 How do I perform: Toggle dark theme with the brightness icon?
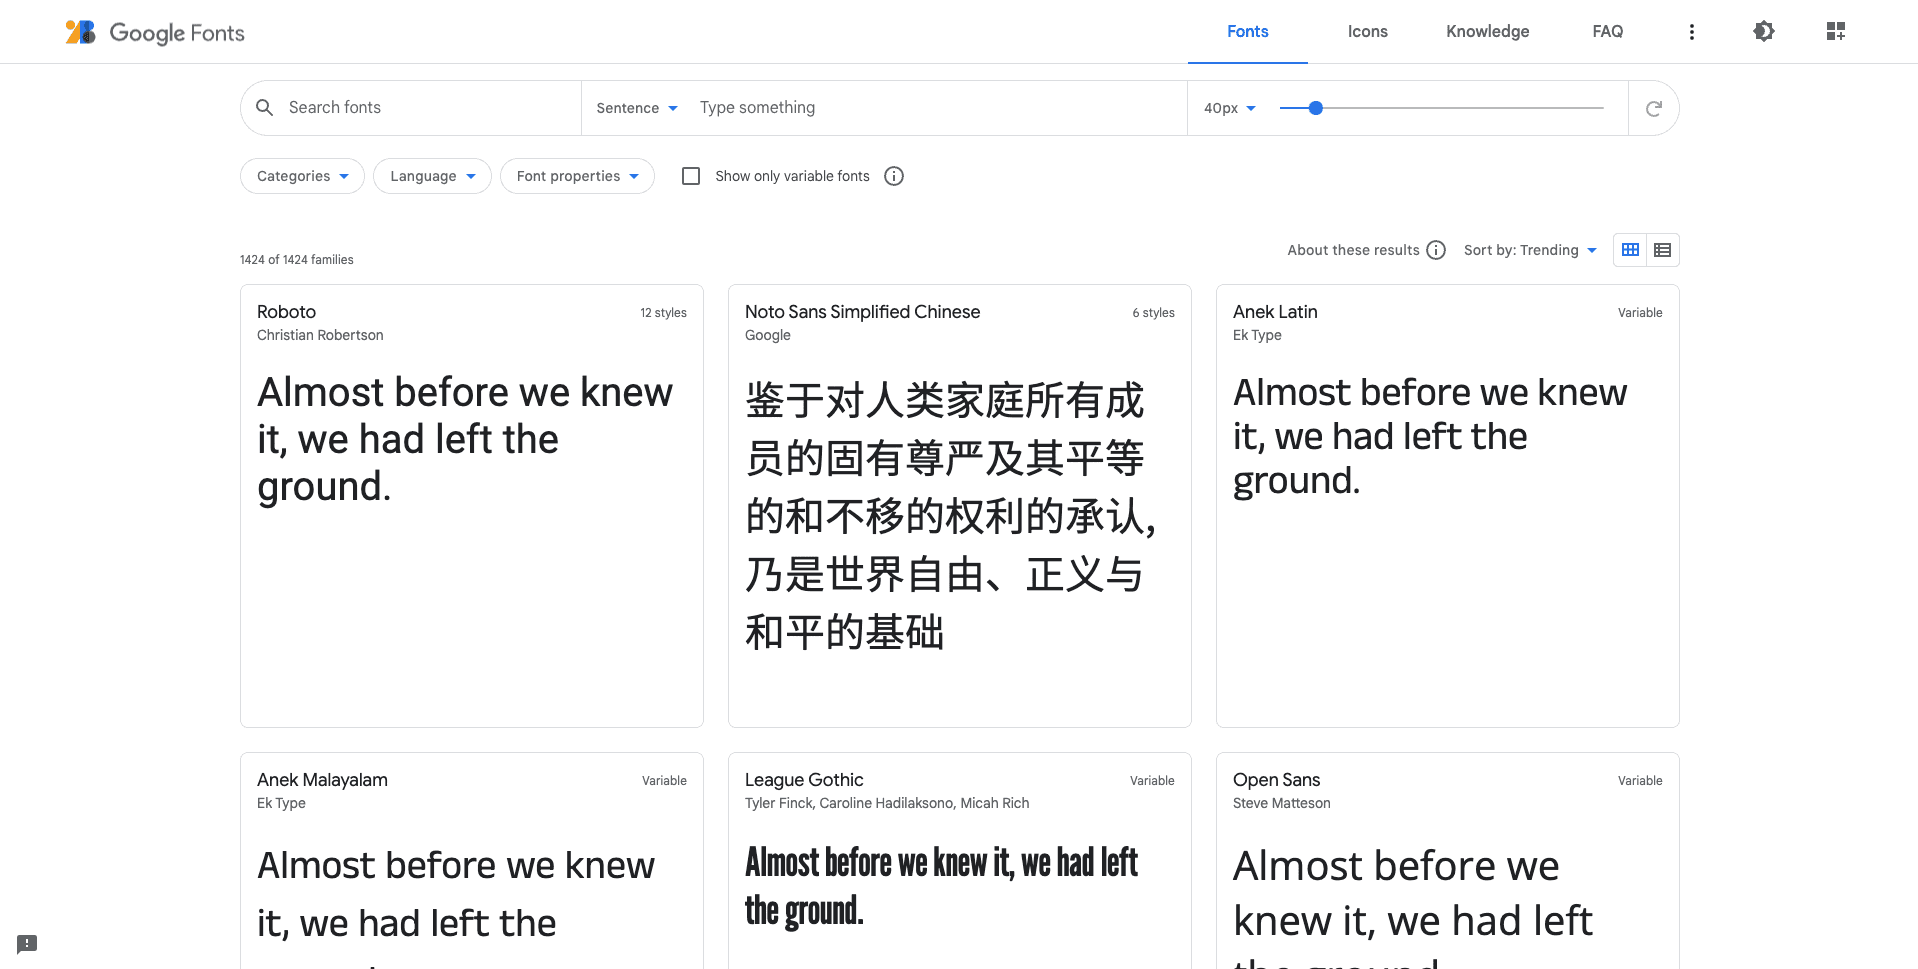click(1764, 31)
